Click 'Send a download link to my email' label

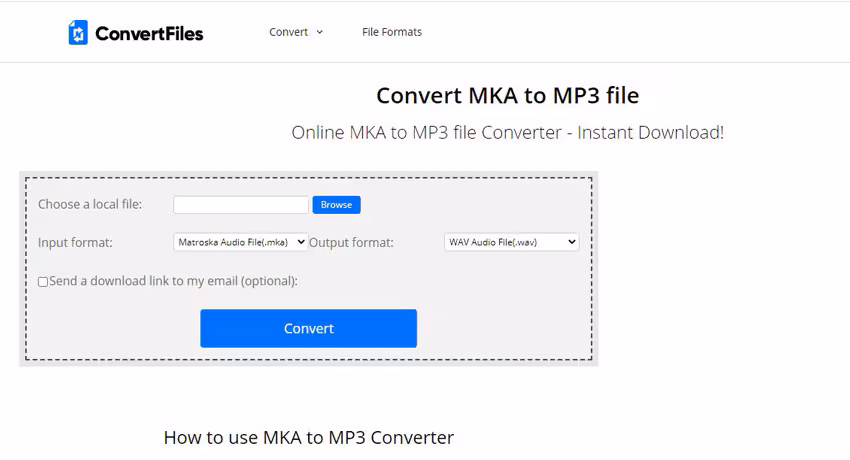coord(173,281)
